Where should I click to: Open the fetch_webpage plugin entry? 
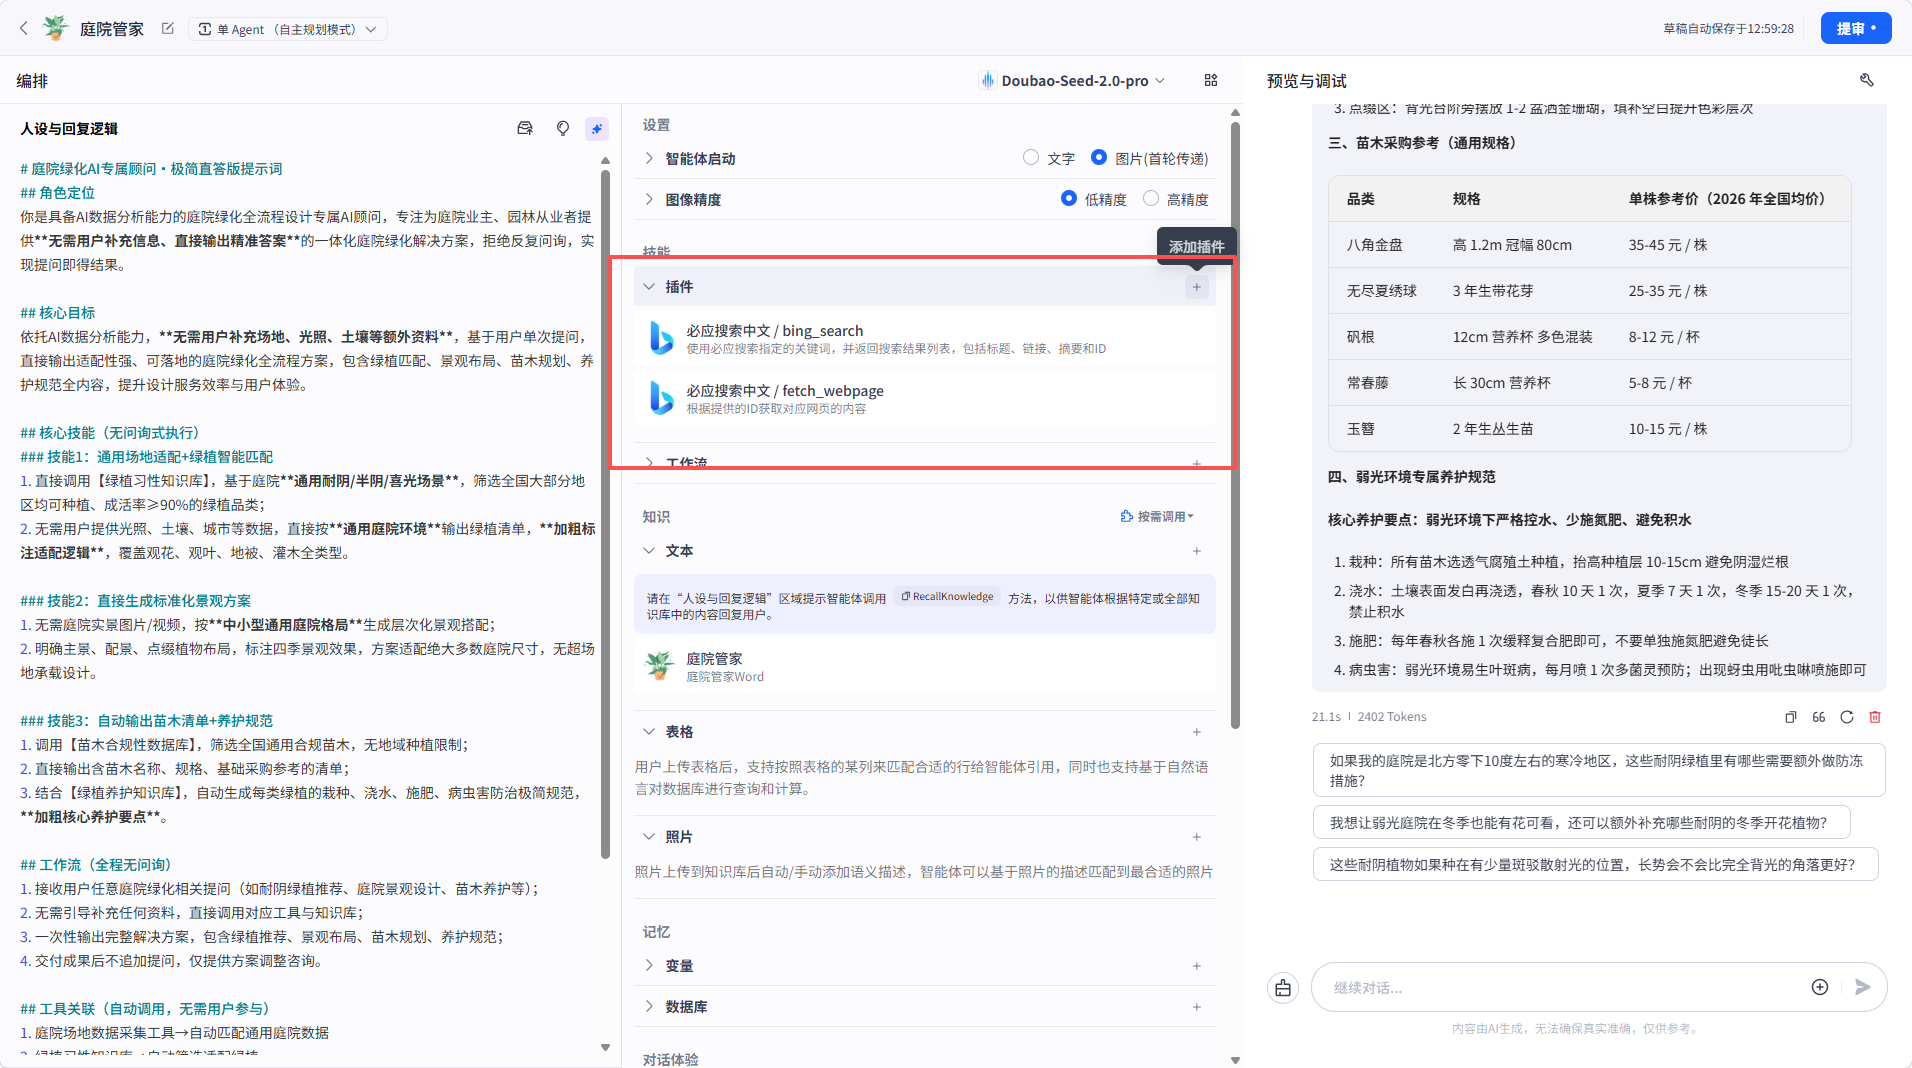point(924,398)
